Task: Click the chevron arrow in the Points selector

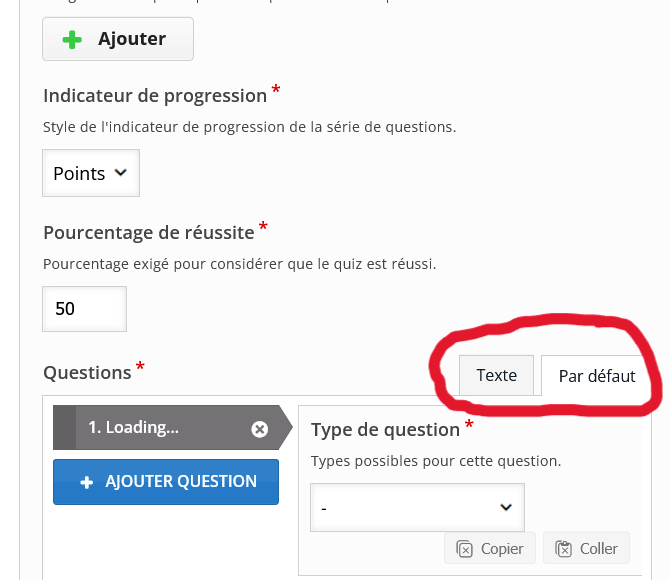Action: 121,173
